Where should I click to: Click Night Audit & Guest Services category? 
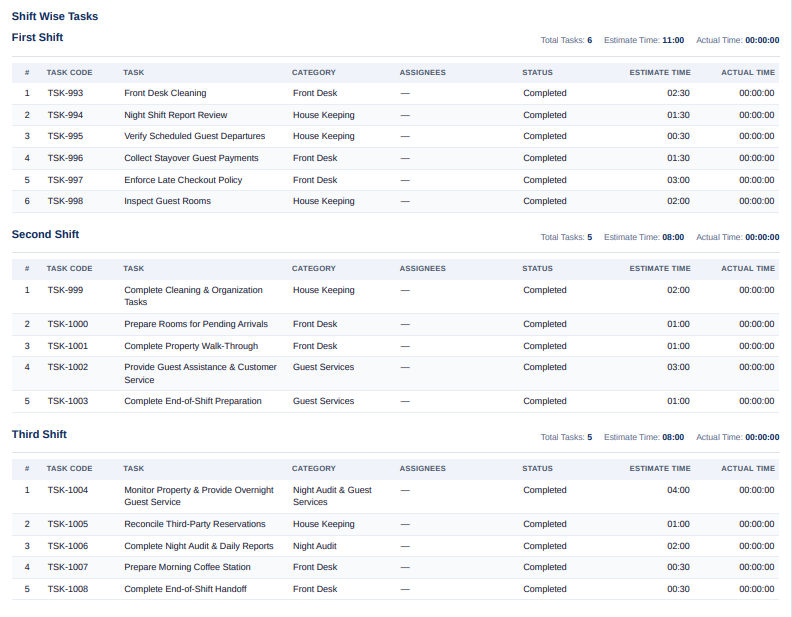[332, 496]
